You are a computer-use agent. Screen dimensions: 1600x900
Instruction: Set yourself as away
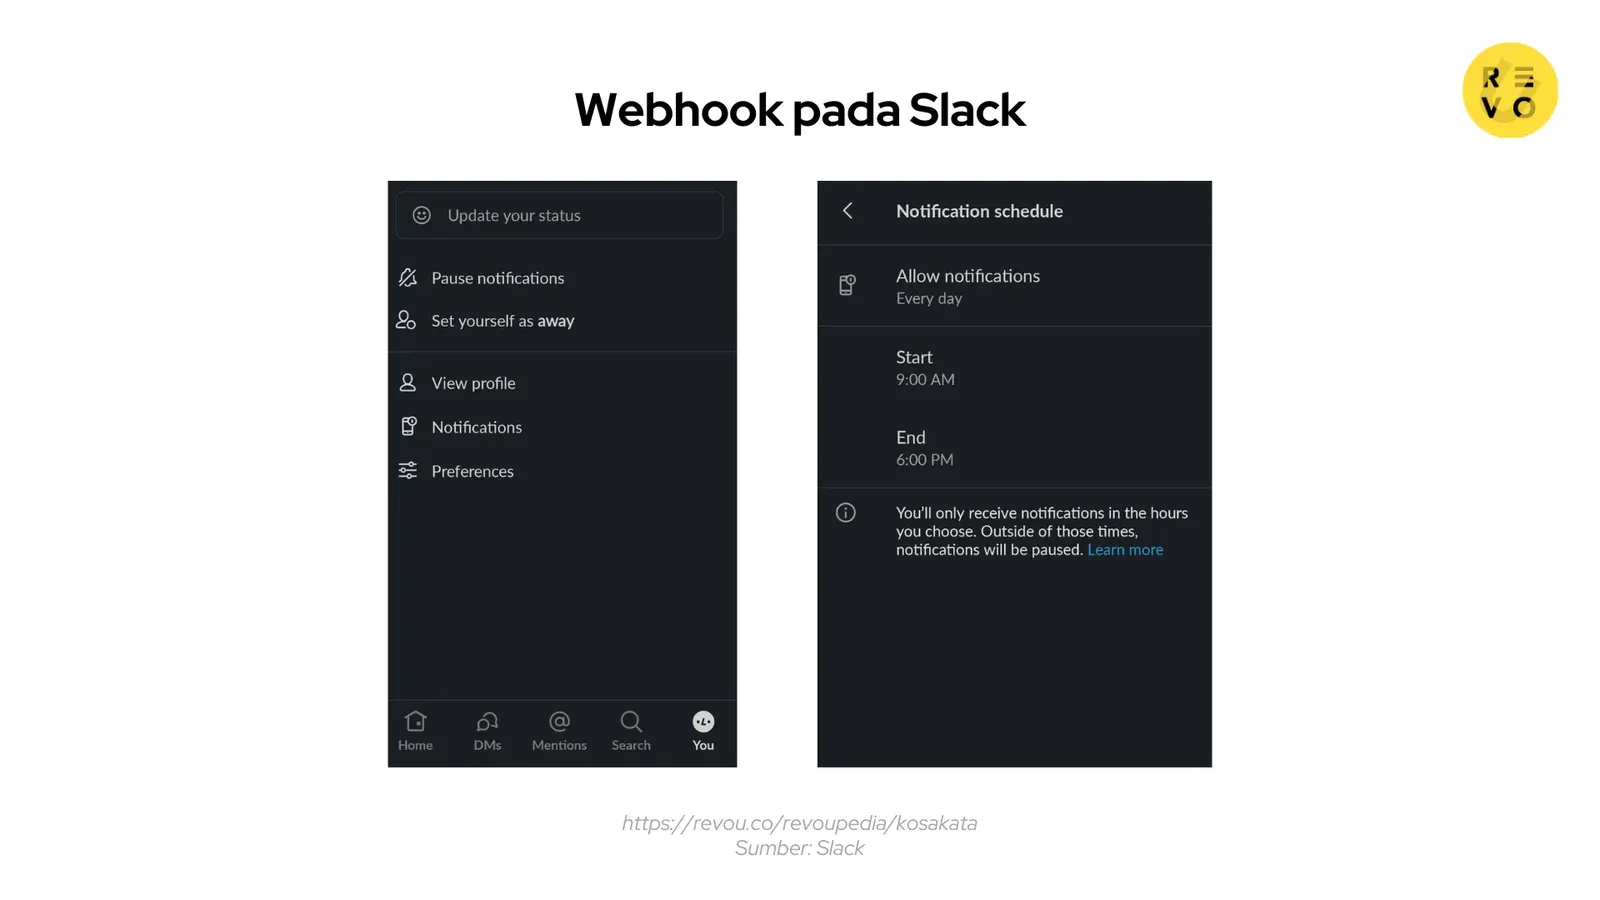point(502,320)
